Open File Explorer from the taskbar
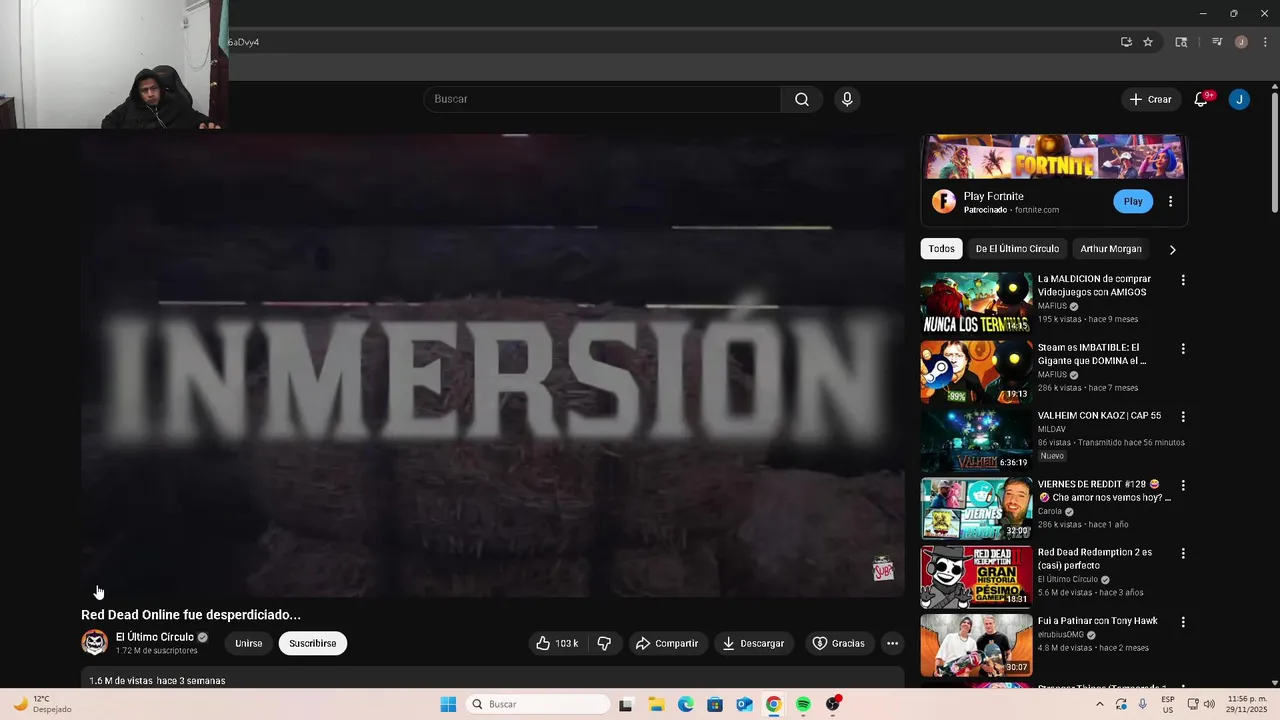The width and height of the screenshot is (1280, 720). [x=656, y=704]
